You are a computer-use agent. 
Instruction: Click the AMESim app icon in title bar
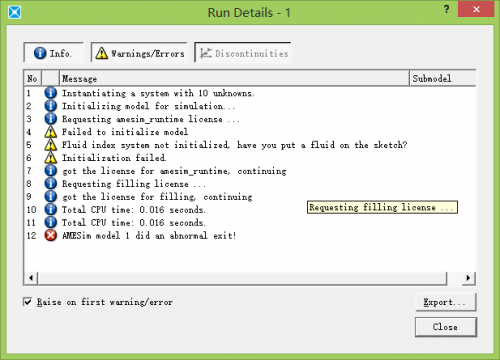coord(15,12)
